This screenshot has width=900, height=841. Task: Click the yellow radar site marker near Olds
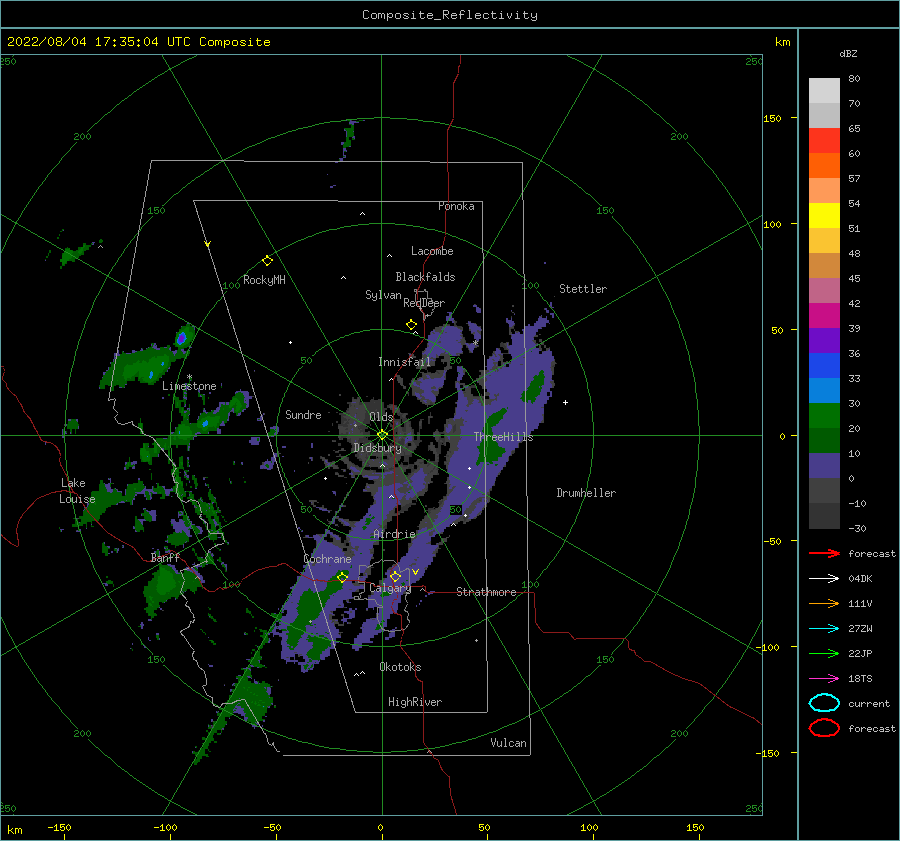pyautogui.click(x=382, y=435)
